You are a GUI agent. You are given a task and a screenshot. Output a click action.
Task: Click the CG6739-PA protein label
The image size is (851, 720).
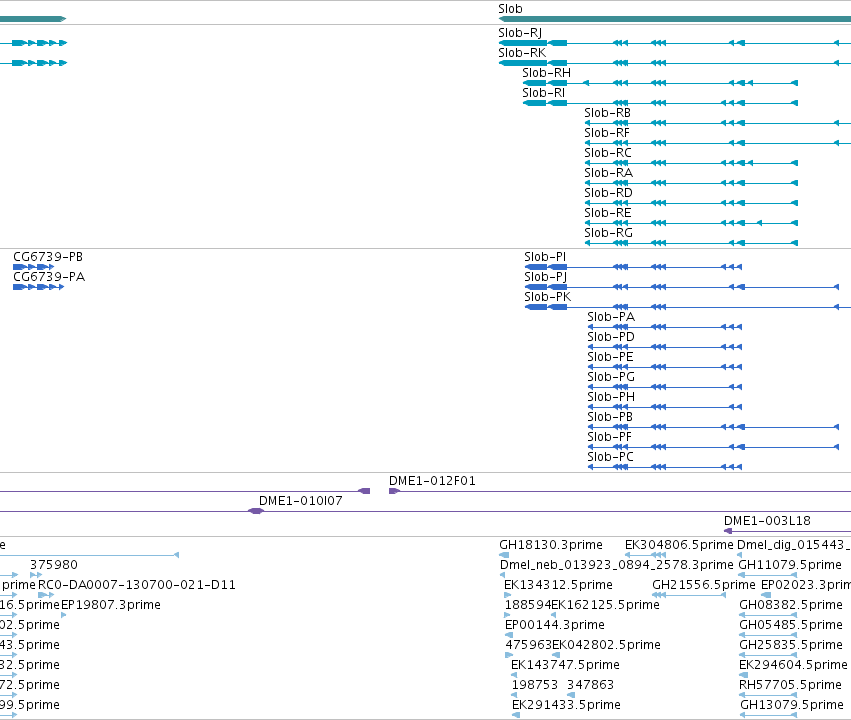(x=49, y=277)
